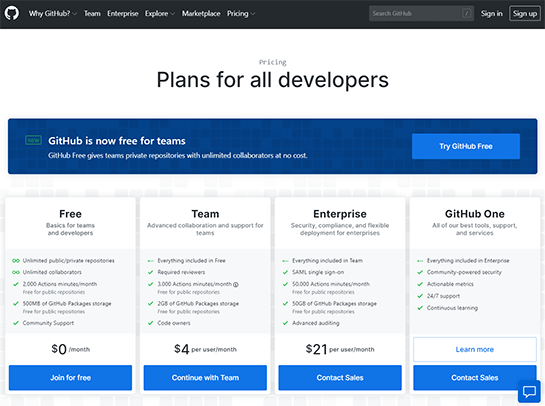Screen dimensions: 545x406
Task: Click Try GitHub Free button
Action: (x=466, y=146)
